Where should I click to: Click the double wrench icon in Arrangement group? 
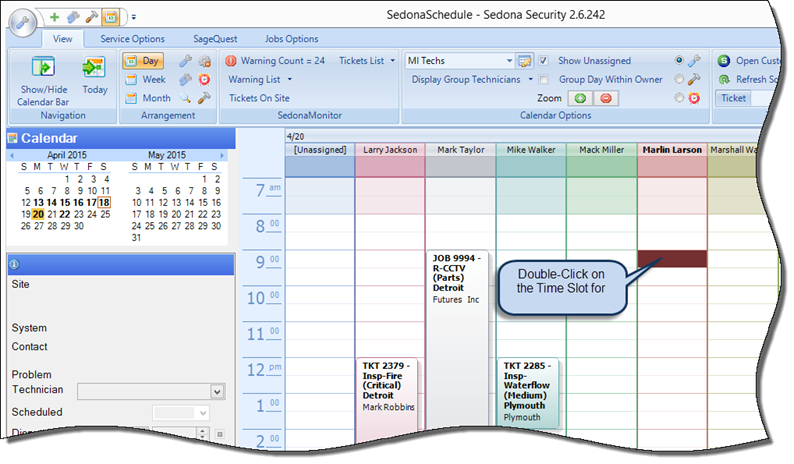[185, 80]
